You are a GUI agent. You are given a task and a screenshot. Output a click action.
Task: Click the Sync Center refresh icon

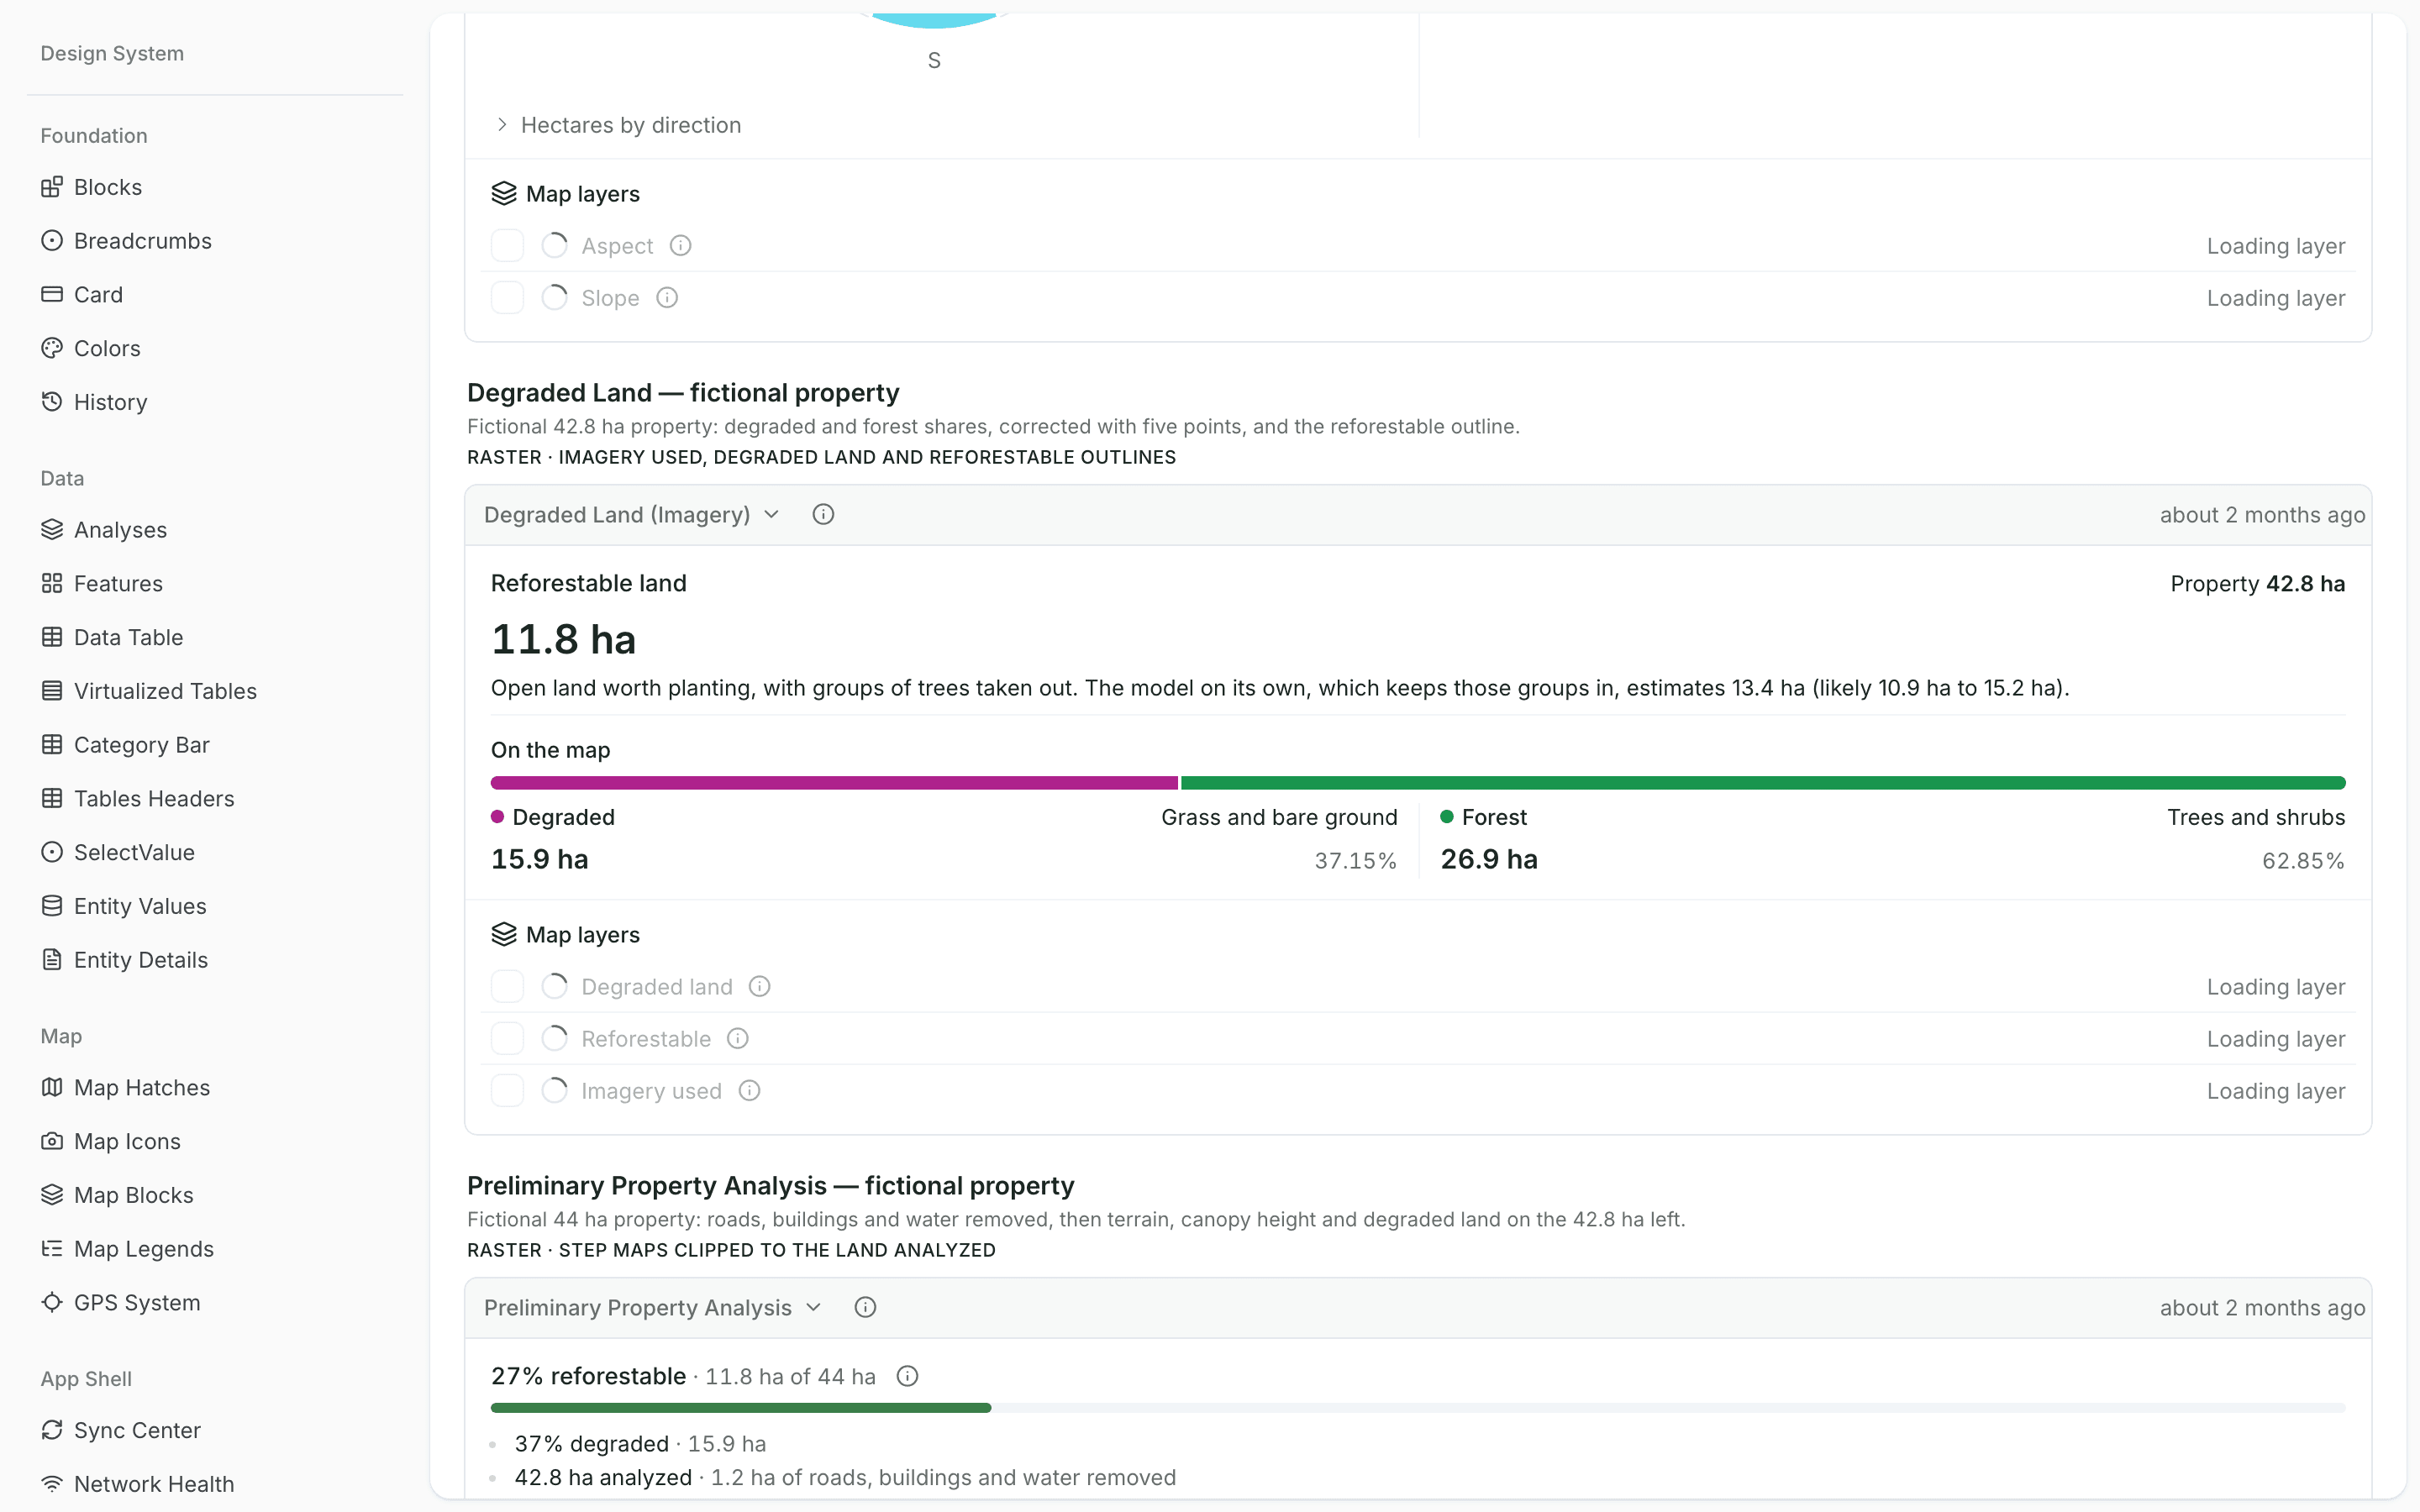tap(52, 1430)
